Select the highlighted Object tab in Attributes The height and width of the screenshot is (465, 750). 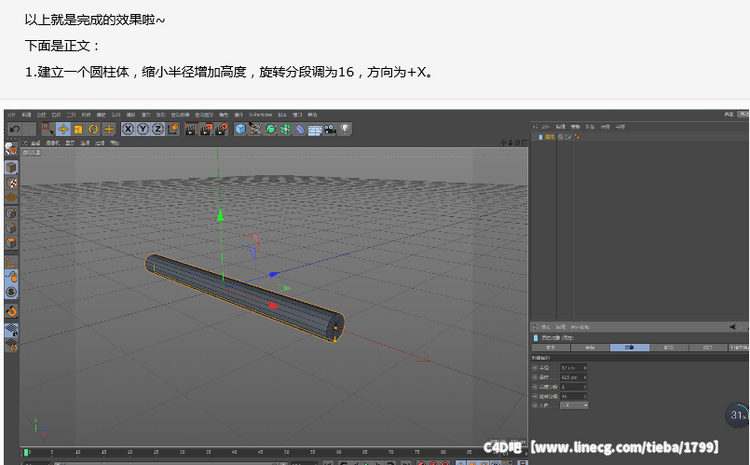click(x=629, y=348)
